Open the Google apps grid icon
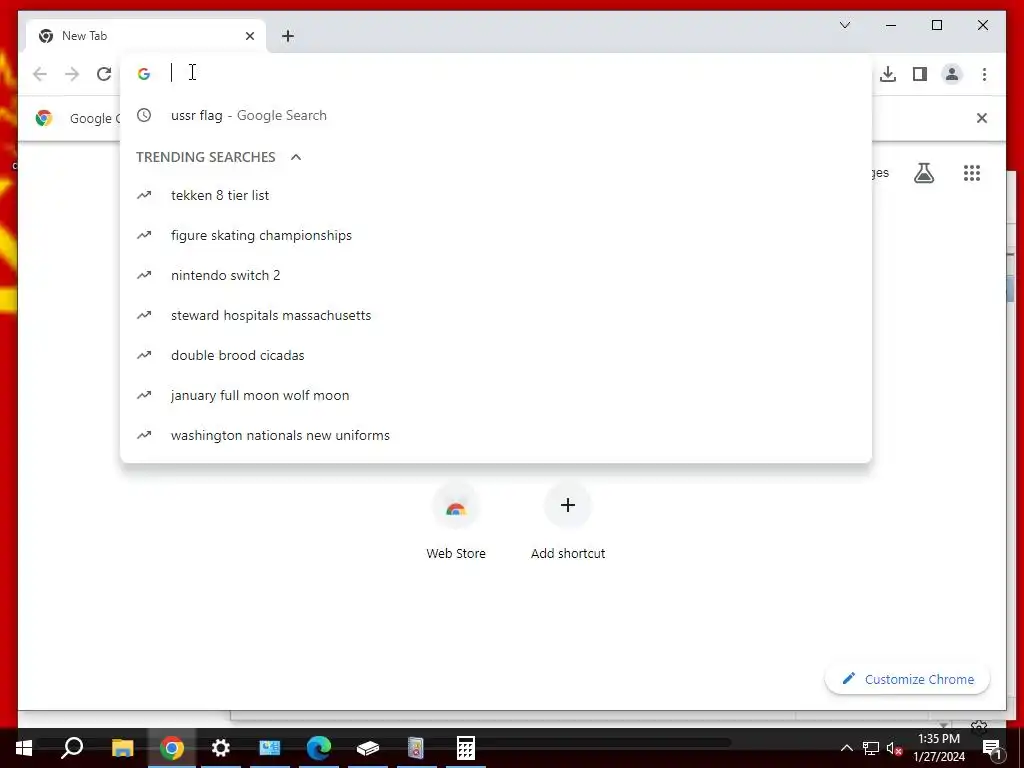1024x768 pixels. (x=972, y=173)
